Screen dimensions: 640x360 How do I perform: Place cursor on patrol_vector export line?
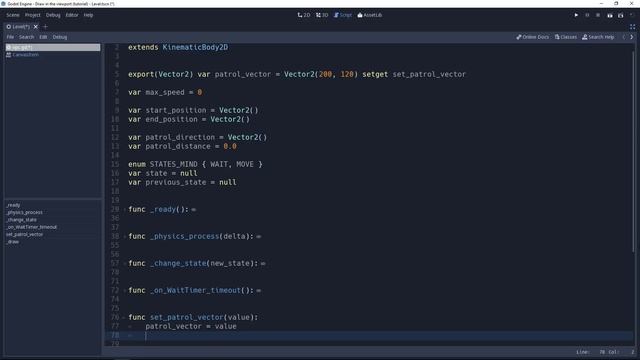coord(297,74)
